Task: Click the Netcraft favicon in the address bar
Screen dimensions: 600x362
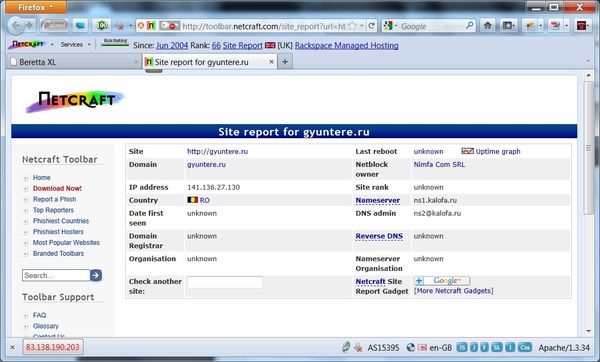Action: click(x=152, y=26)
